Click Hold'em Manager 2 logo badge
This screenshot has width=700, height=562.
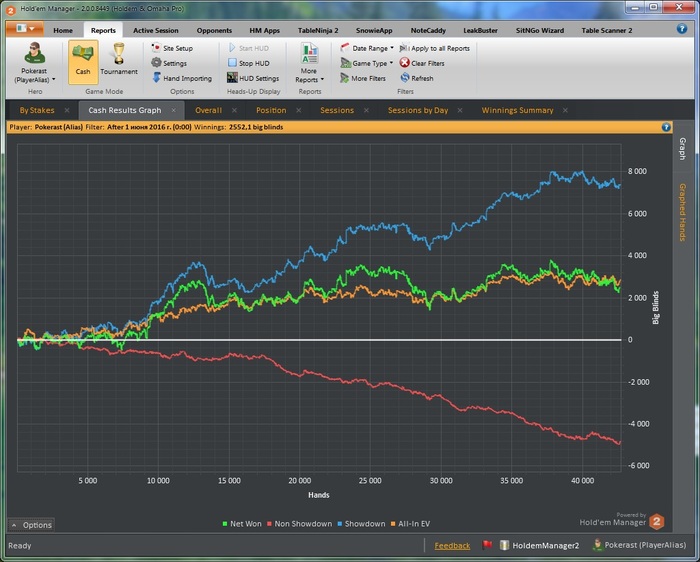pyautogui.click(x=657, y=521)
